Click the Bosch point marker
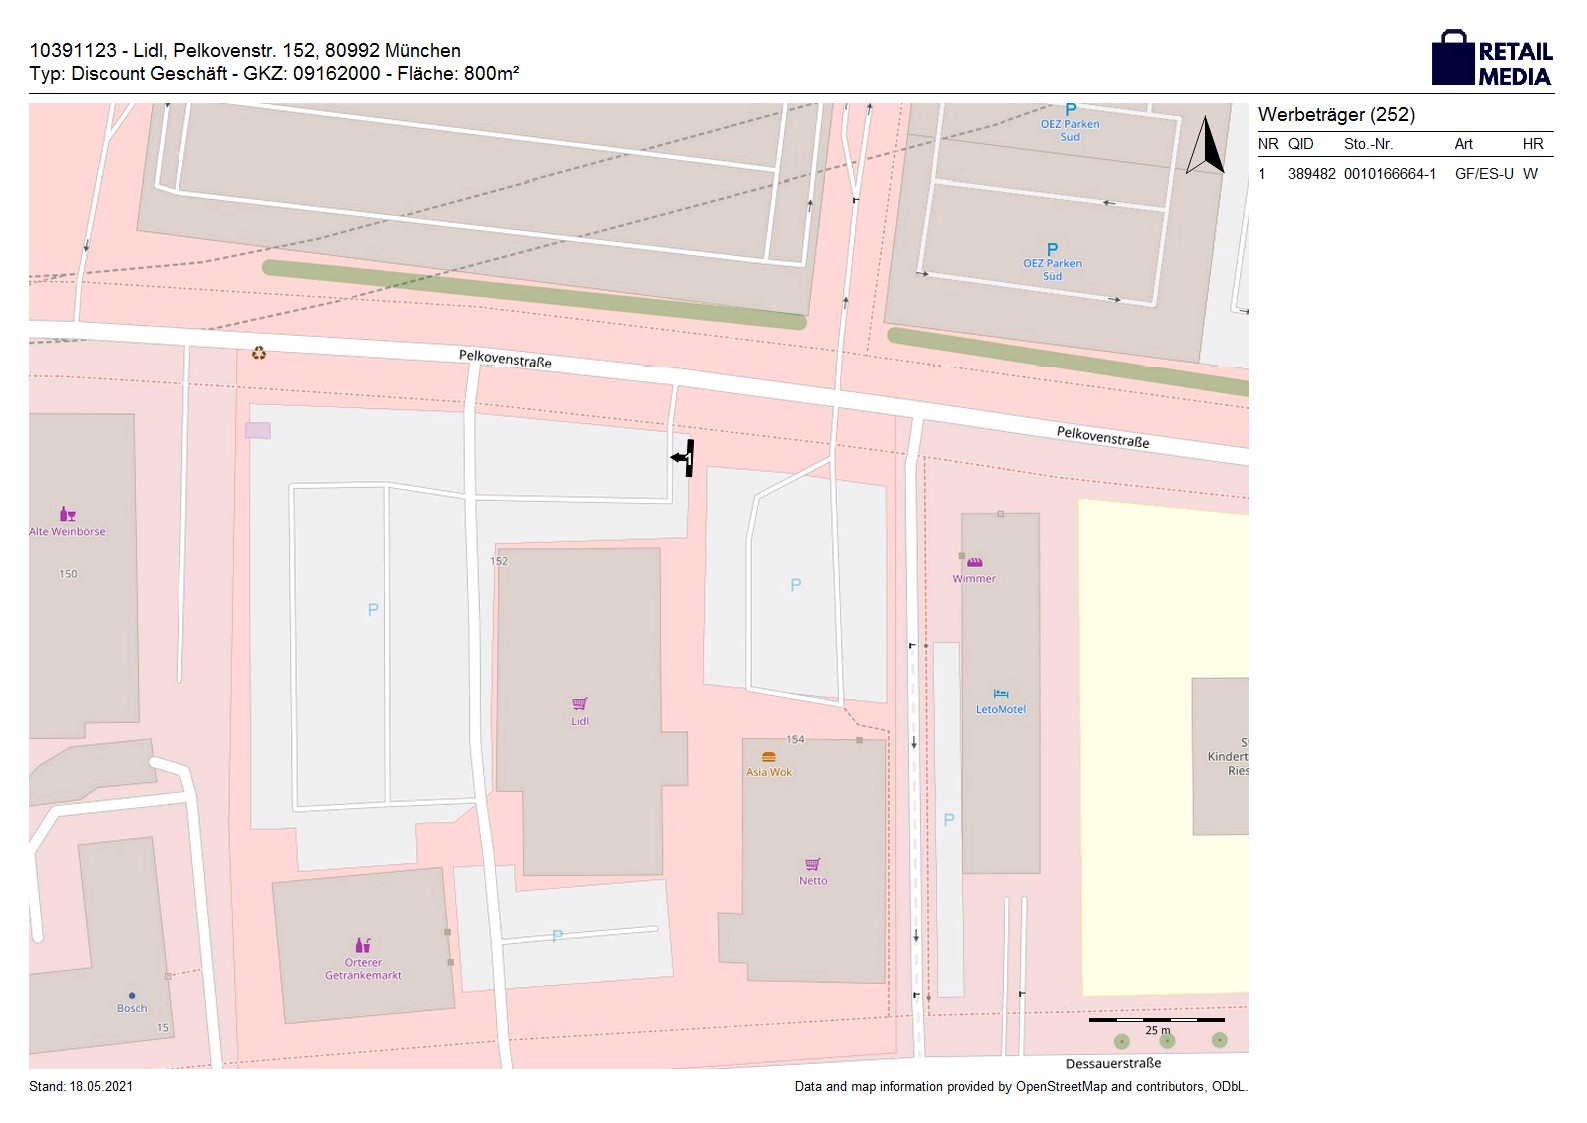Viewport: 1587px width, 1123px height. (x=132, y=996)
